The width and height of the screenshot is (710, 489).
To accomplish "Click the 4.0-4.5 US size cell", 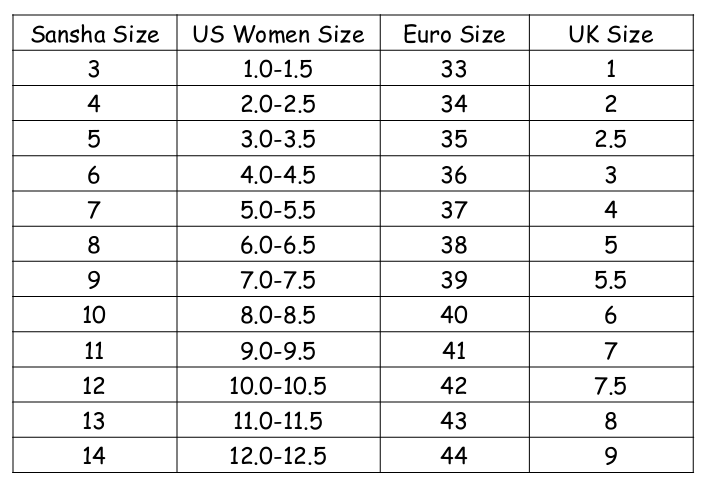I will 278,174.
